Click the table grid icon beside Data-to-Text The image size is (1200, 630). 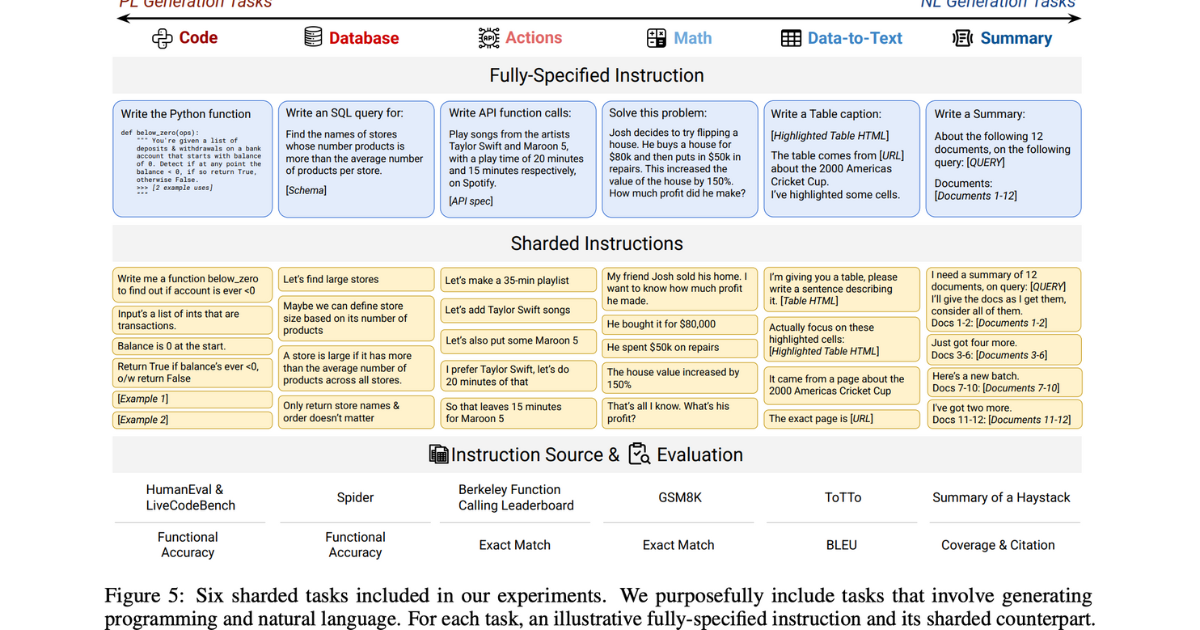pos(791,38)
